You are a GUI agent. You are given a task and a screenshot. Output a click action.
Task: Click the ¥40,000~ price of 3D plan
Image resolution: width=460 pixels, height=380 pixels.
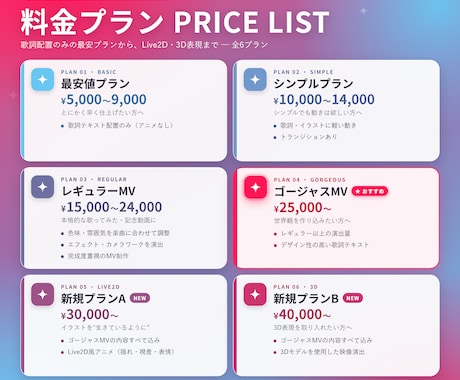point(302,314)
